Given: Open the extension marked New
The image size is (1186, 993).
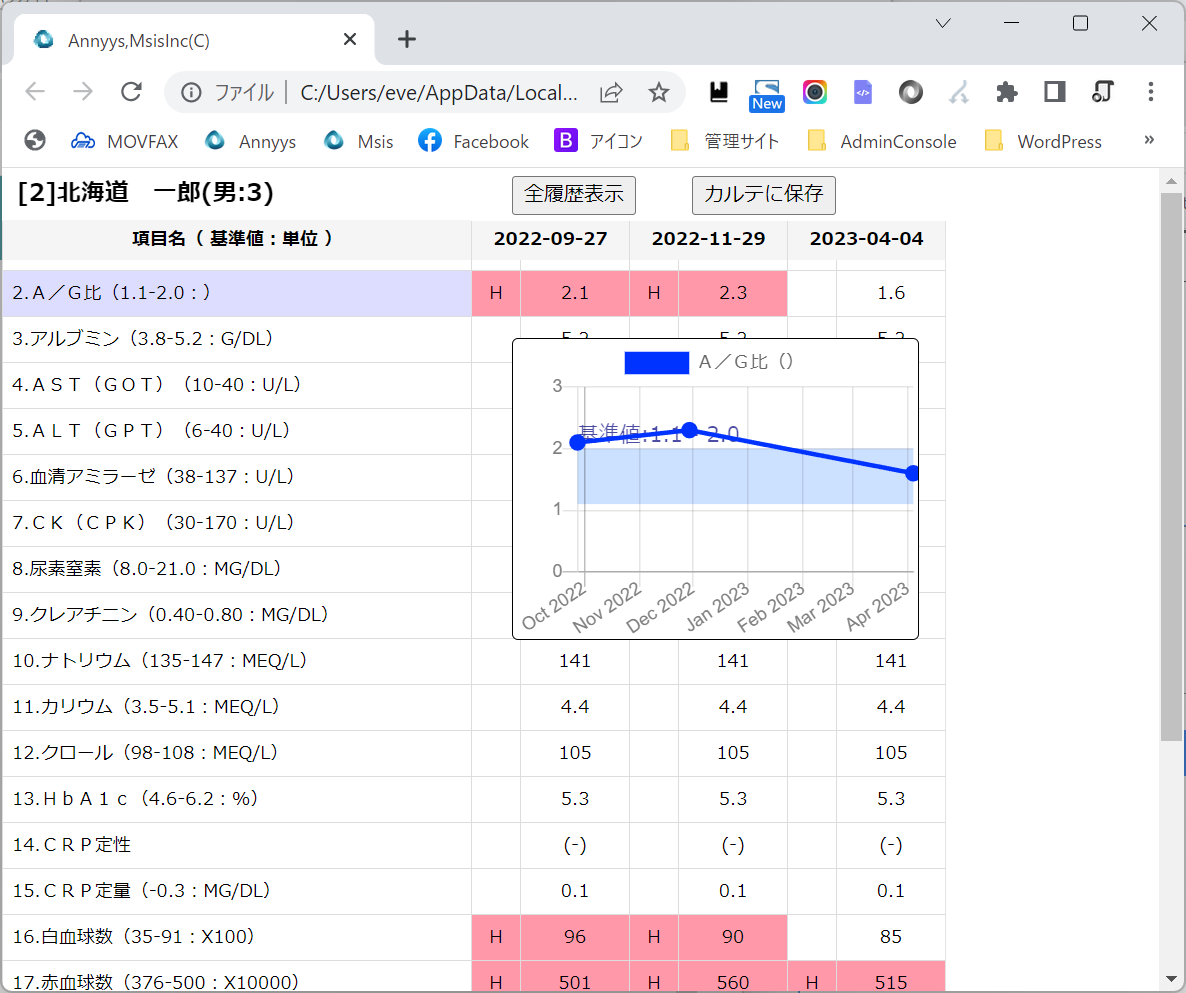Looking at the screenshot, I should point(766,95).
